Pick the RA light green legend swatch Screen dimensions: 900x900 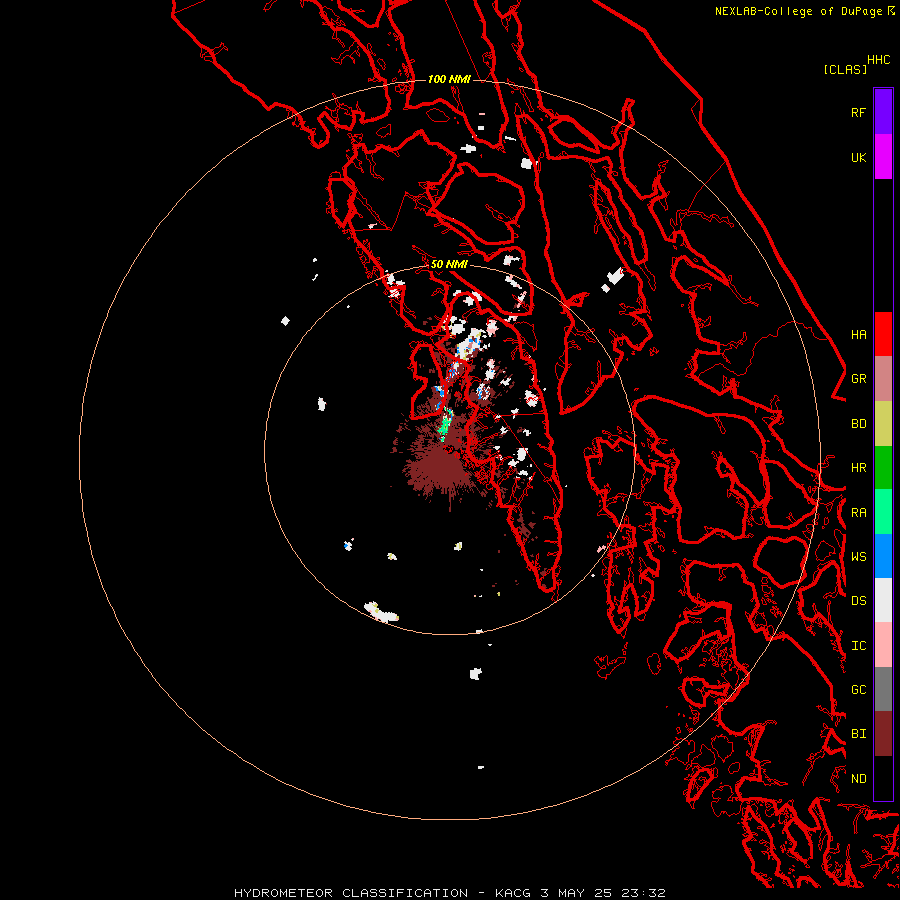coord(883,512)
